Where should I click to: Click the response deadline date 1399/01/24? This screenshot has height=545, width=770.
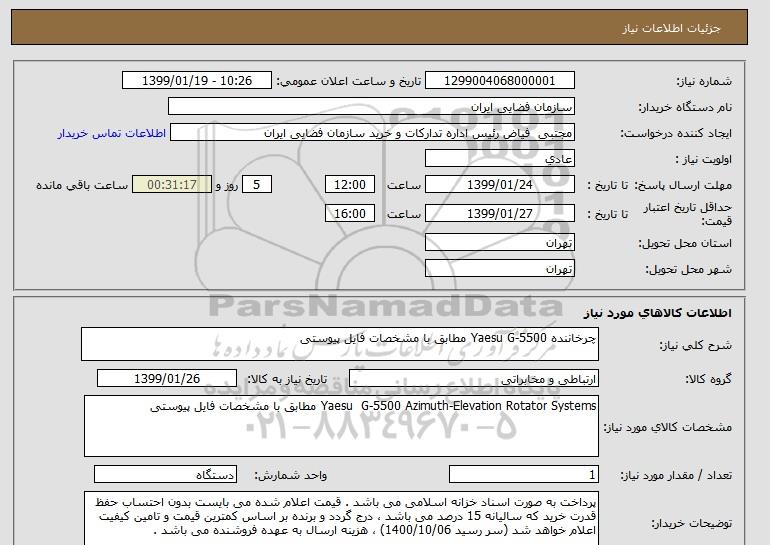(x=499, y=185)
